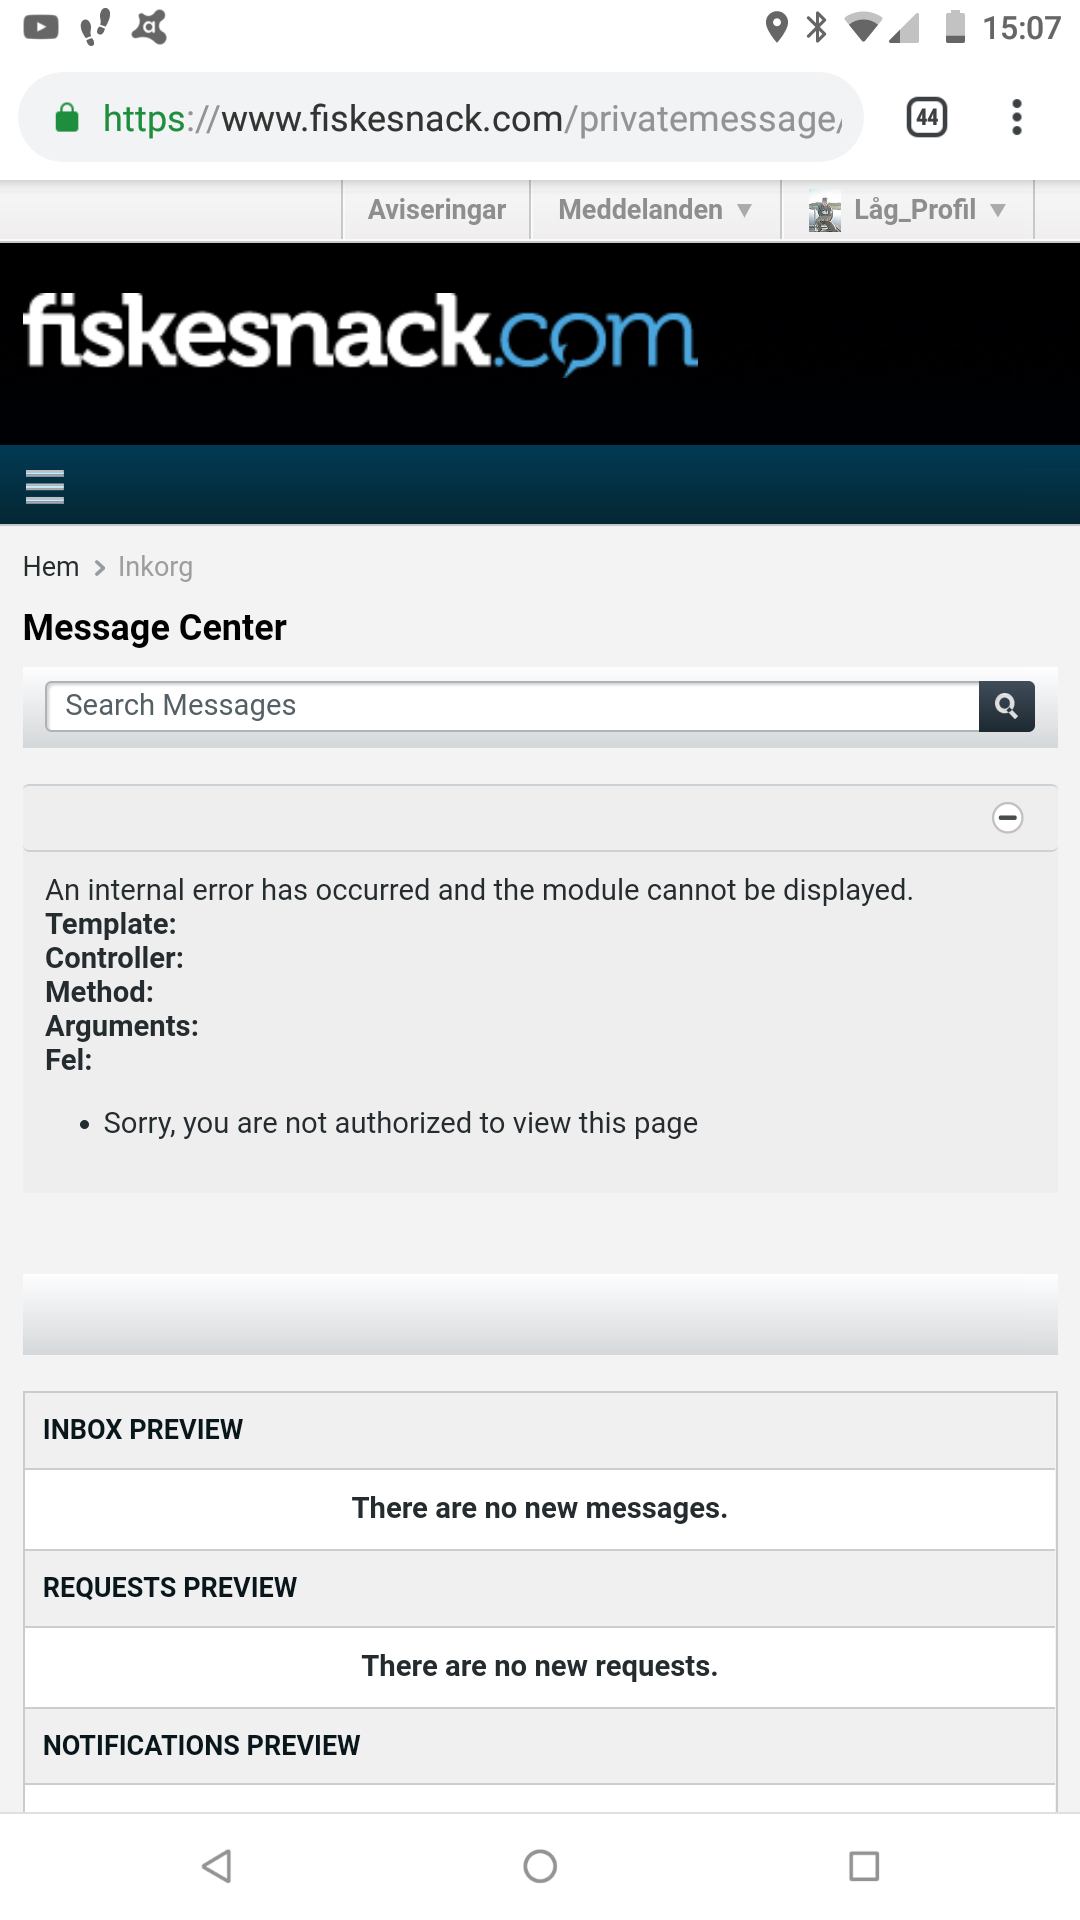Expand the Meddelanden dropdown
The height and width of the screenshot is (1920, 1080).
click(x=654, y=210)
